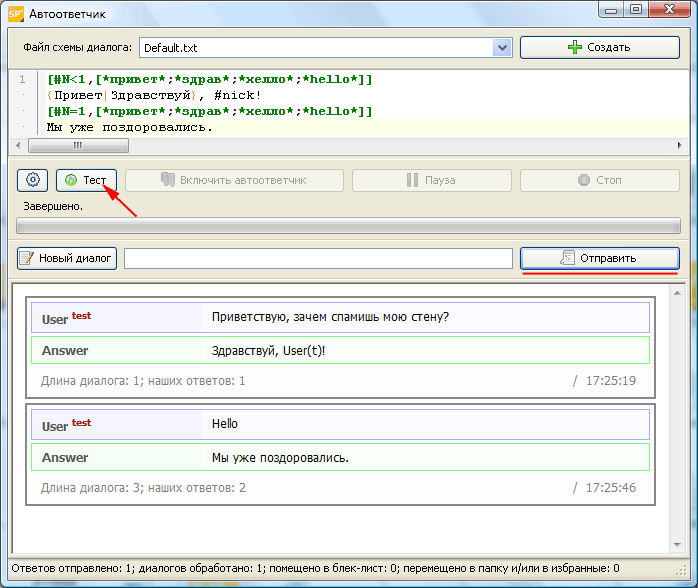Click answer 'Мы уже поздоровались.' in log
This screenshot has width=698, height=588.
[x=280, y=458]
